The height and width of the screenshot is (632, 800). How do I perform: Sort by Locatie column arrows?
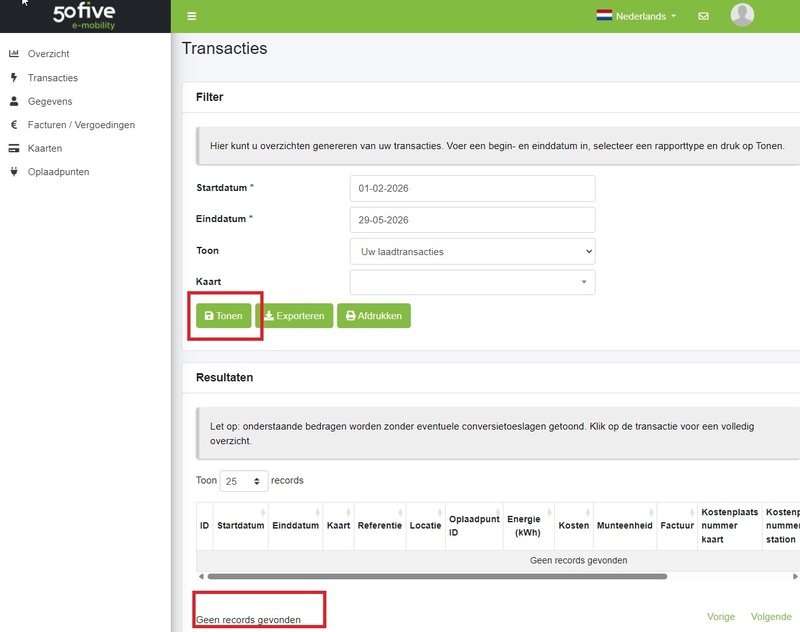[440, 512]
